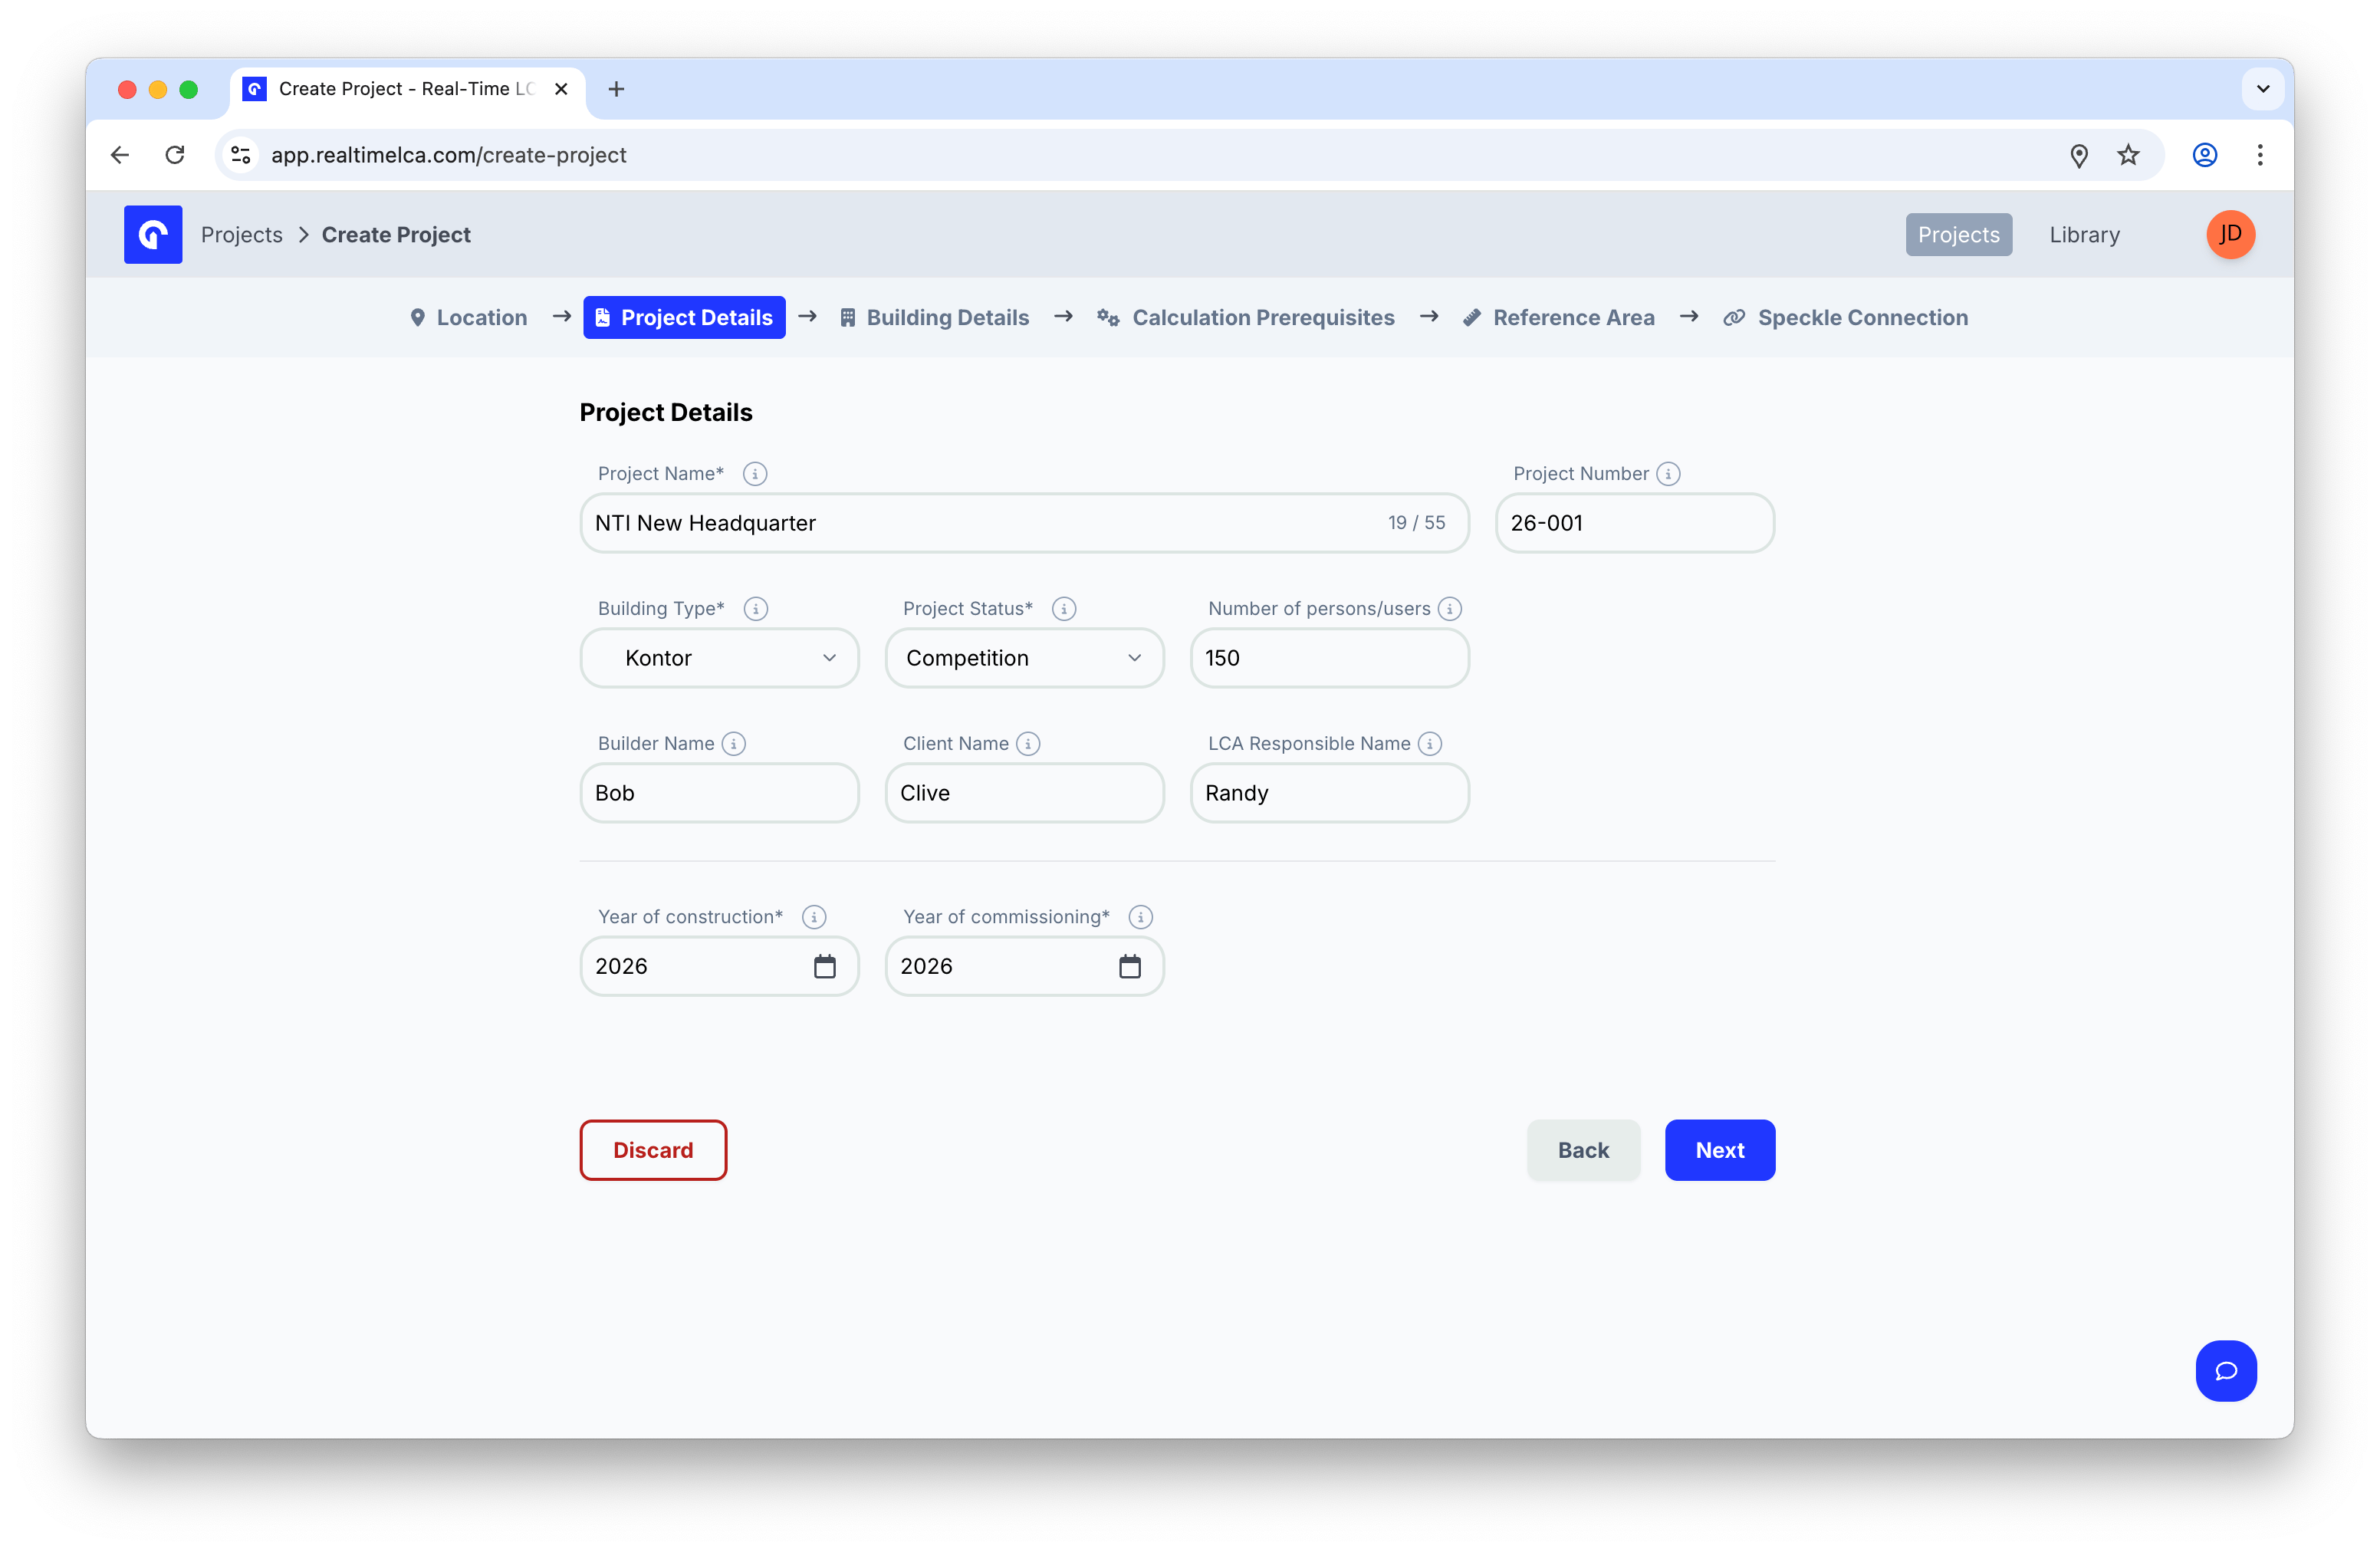Image resolution: width=2380 pixels, height=1552 pixels.
Task: Click the Number of persons/users info icon
Action: [1450, 609]
